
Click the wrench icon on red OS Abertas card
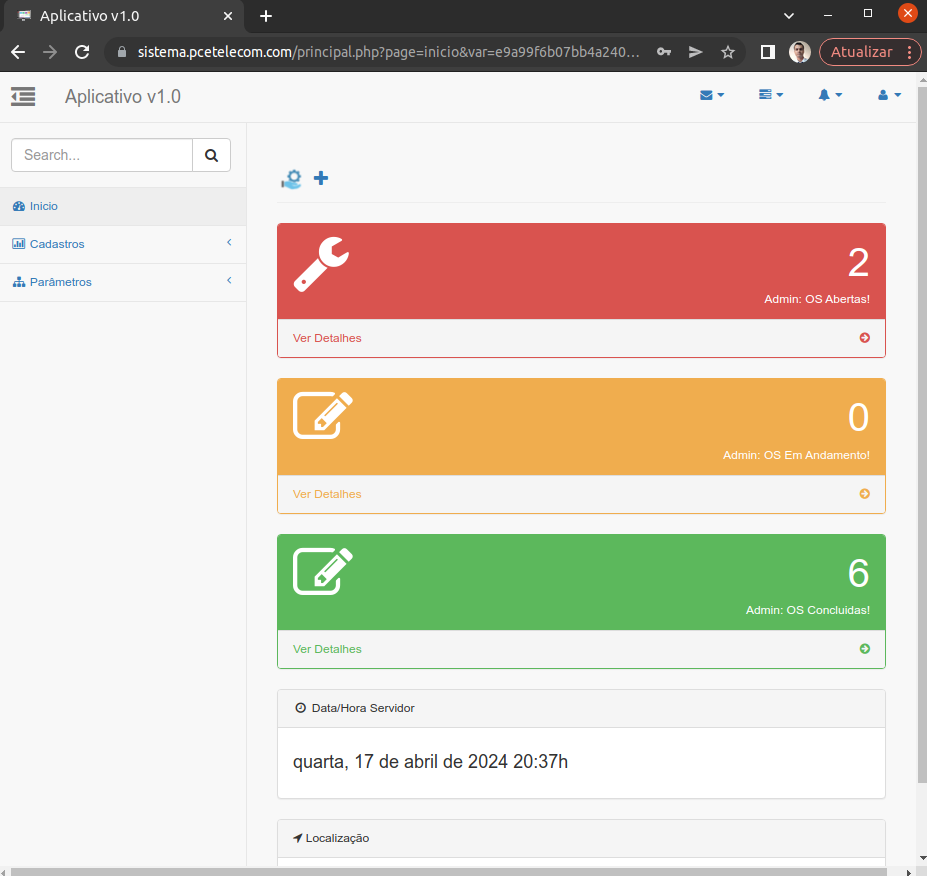point(320,263)
